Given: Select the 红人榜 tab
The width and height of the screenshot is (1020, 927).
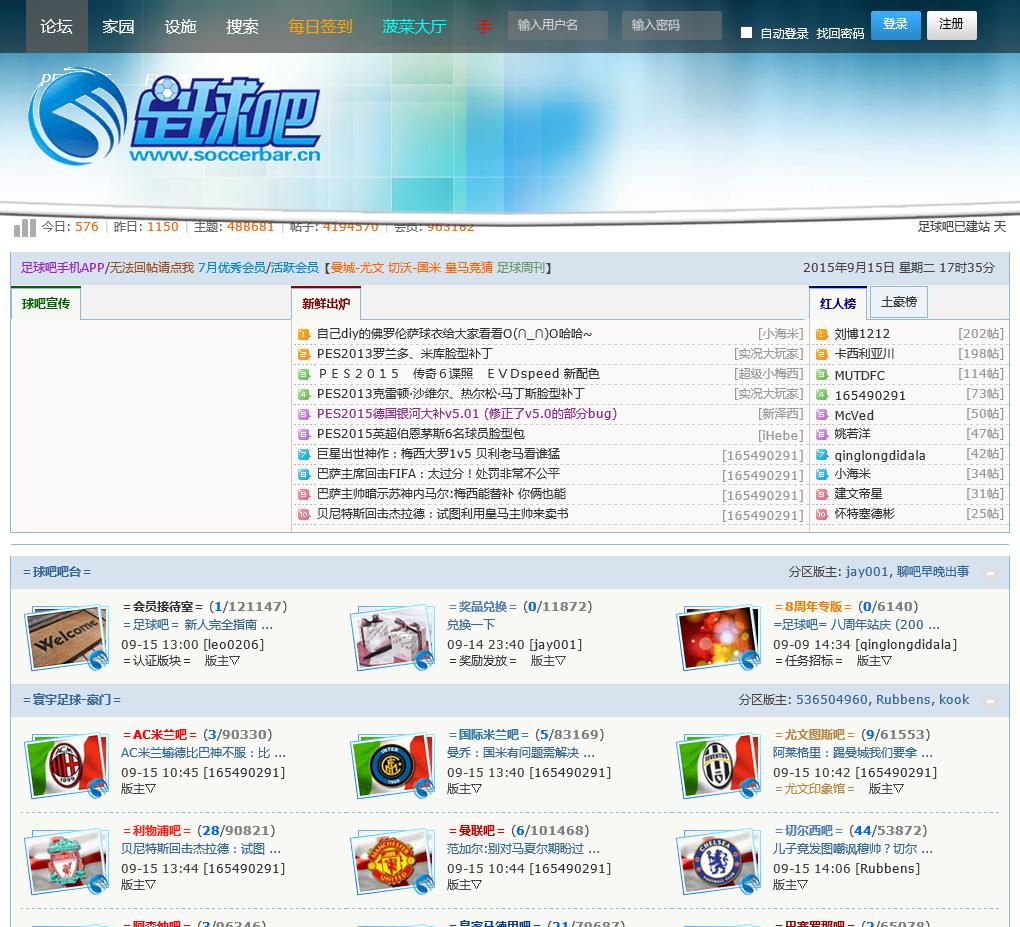Looking at the screenshot, I should [x=838, y=303].
